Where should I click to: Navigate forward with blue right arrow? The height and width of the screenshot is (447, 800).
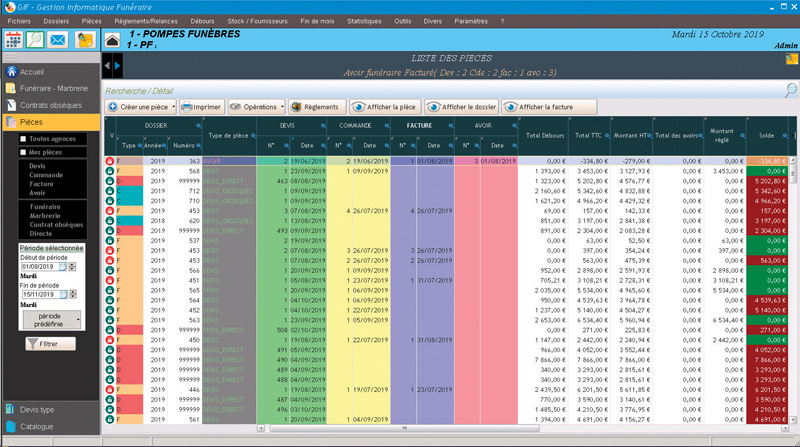[117, 65]
